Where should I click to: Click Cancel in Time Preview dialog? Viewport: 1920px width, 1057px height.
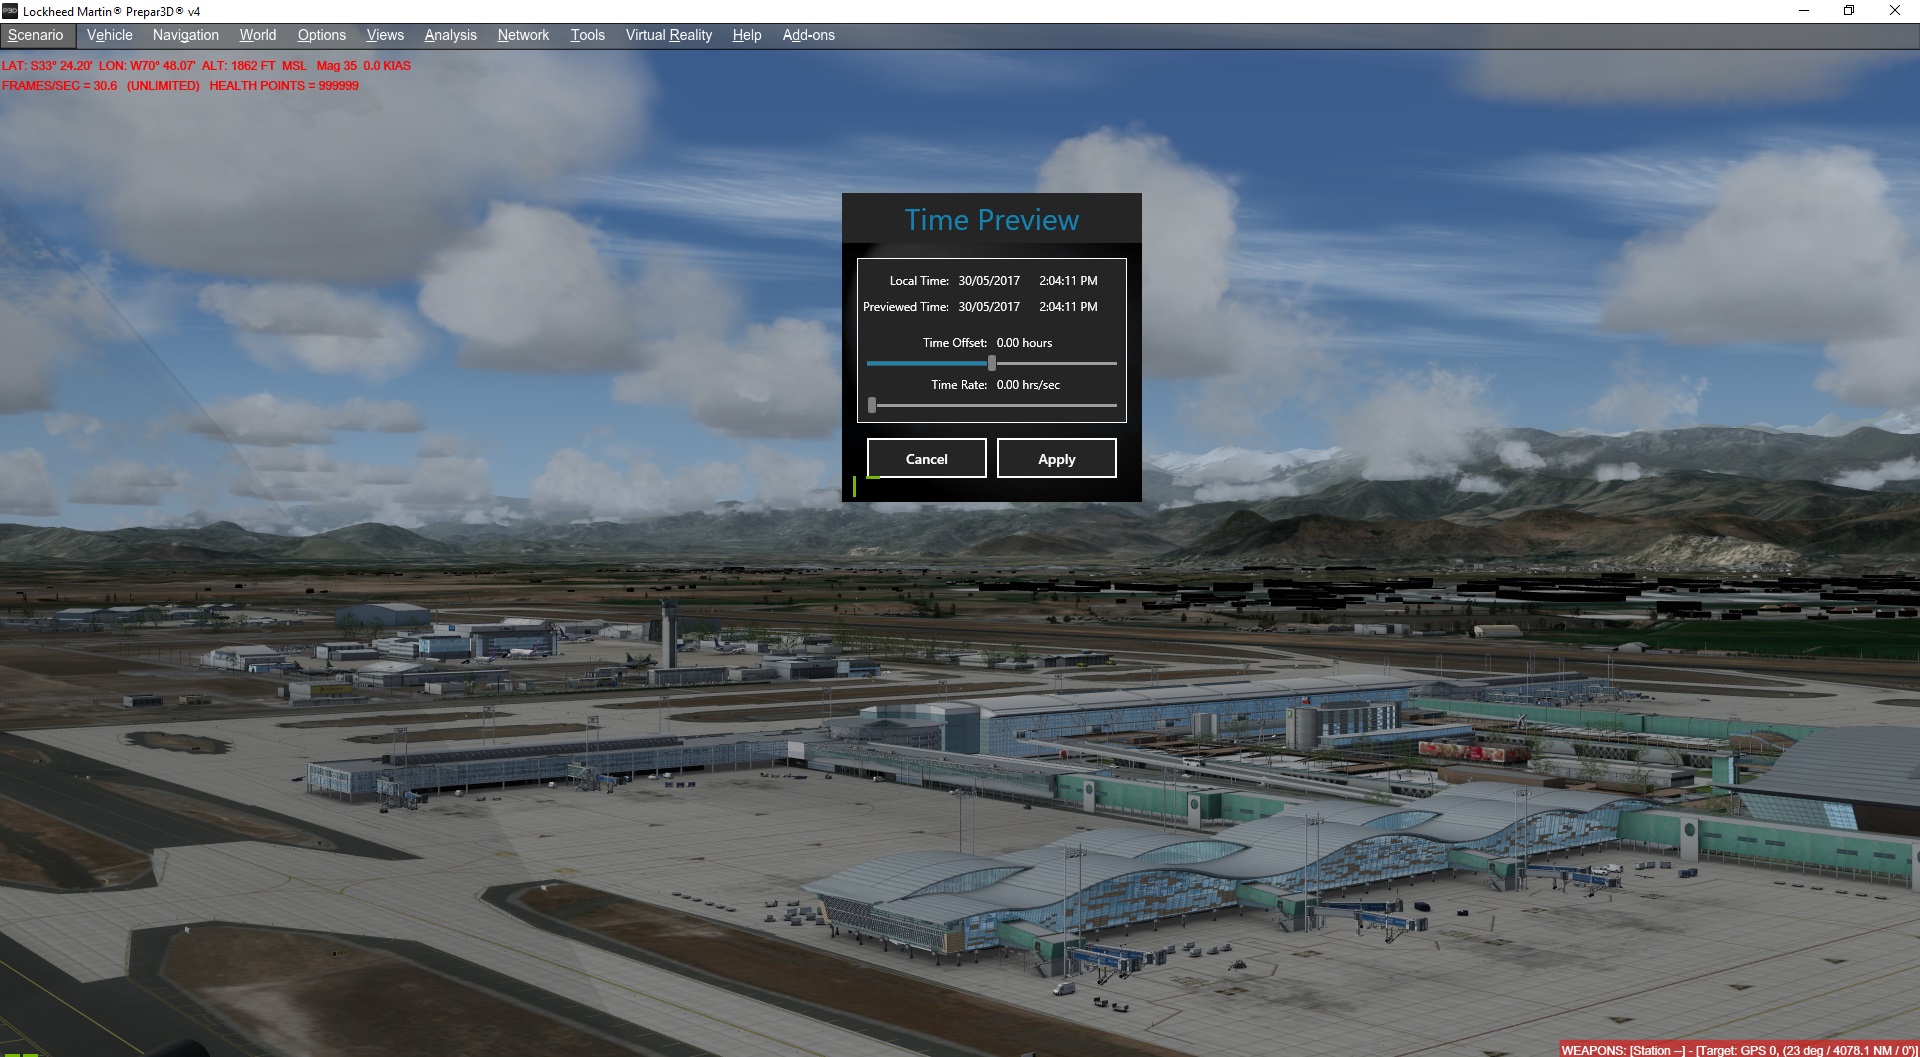pos(926,458)
